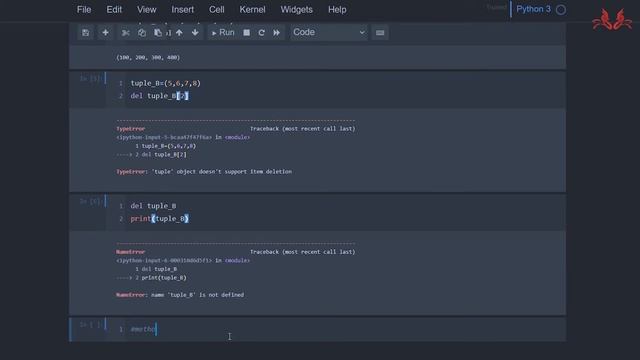Click code line 'tuple_B=(5,6,7,8)'
Screen dimensions: 640x360
pyautogui.click(x=165, y=83)
